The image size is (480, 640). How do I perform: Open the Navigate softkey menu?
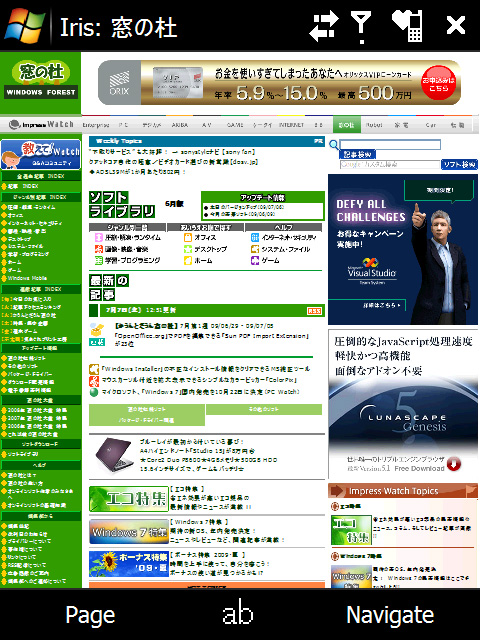tap(390, 615)
